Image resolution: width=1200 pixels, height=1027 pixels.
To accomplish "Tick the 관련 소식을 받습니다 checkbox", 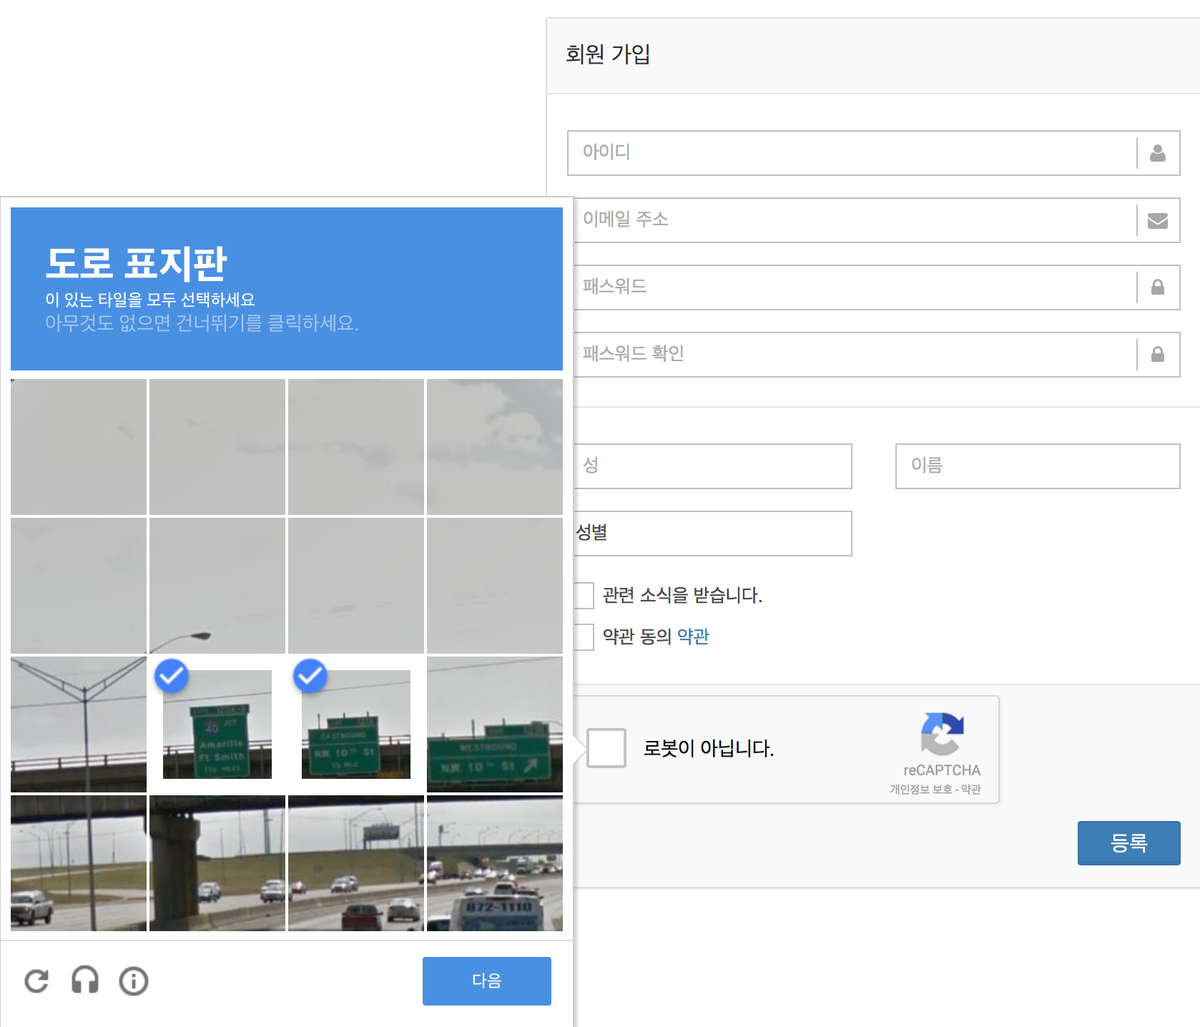I will (x=583, y=596).
